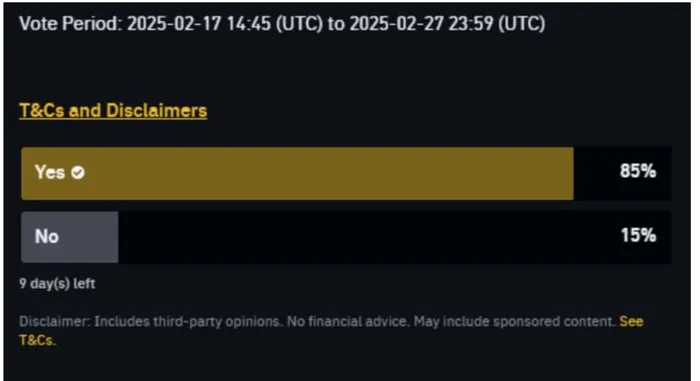This screenshot has width=700, height=381.
Task: Click the checkmark icon beside Yes
Action: tap(78, 172)
